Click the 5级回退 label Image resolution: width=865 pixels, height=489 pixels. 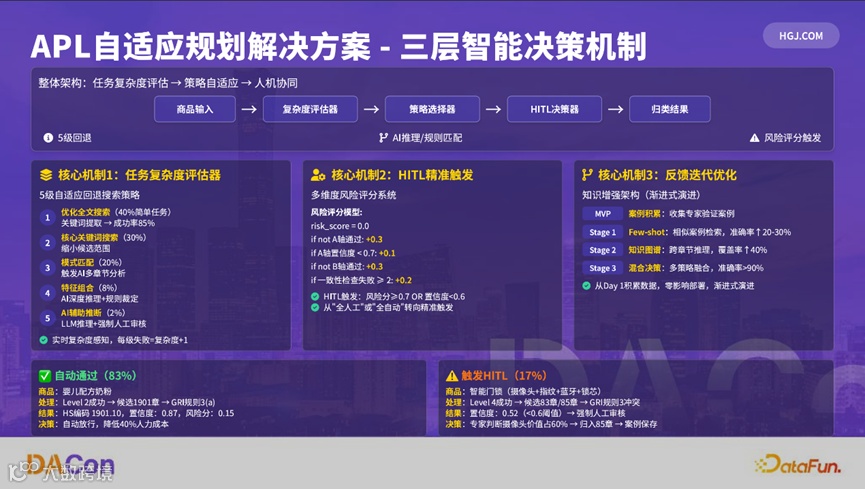click(74, 138)
